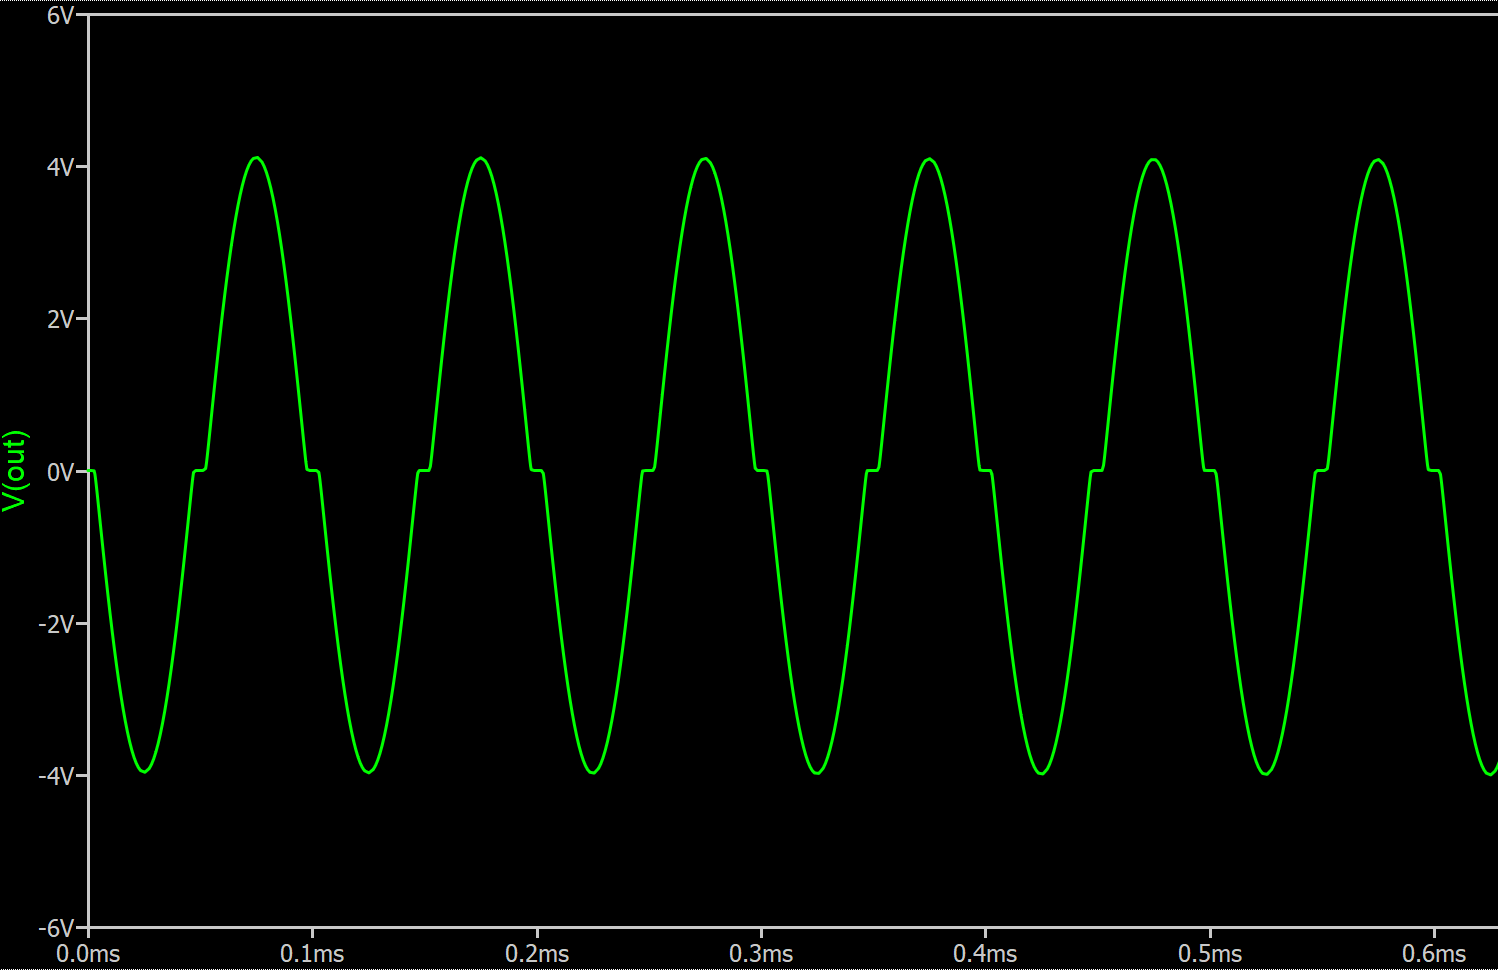Click the 0.0ms time axis label

coord(88,954)
